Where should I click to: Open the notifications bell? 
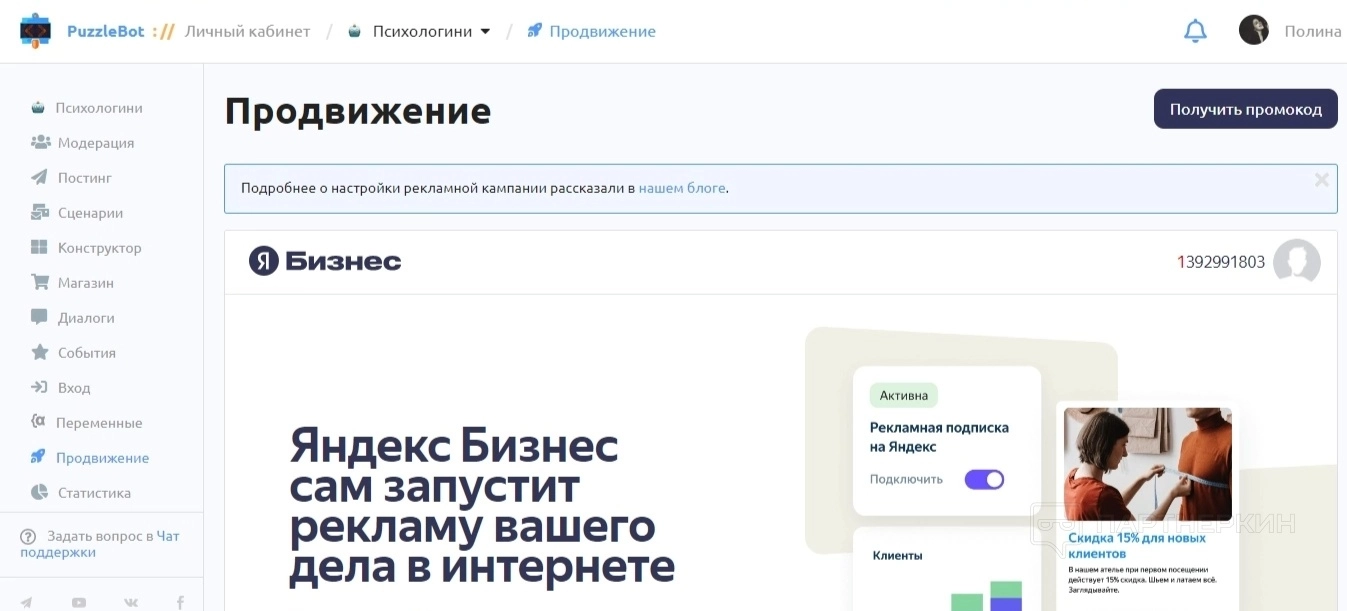[x=1195, y=31]
